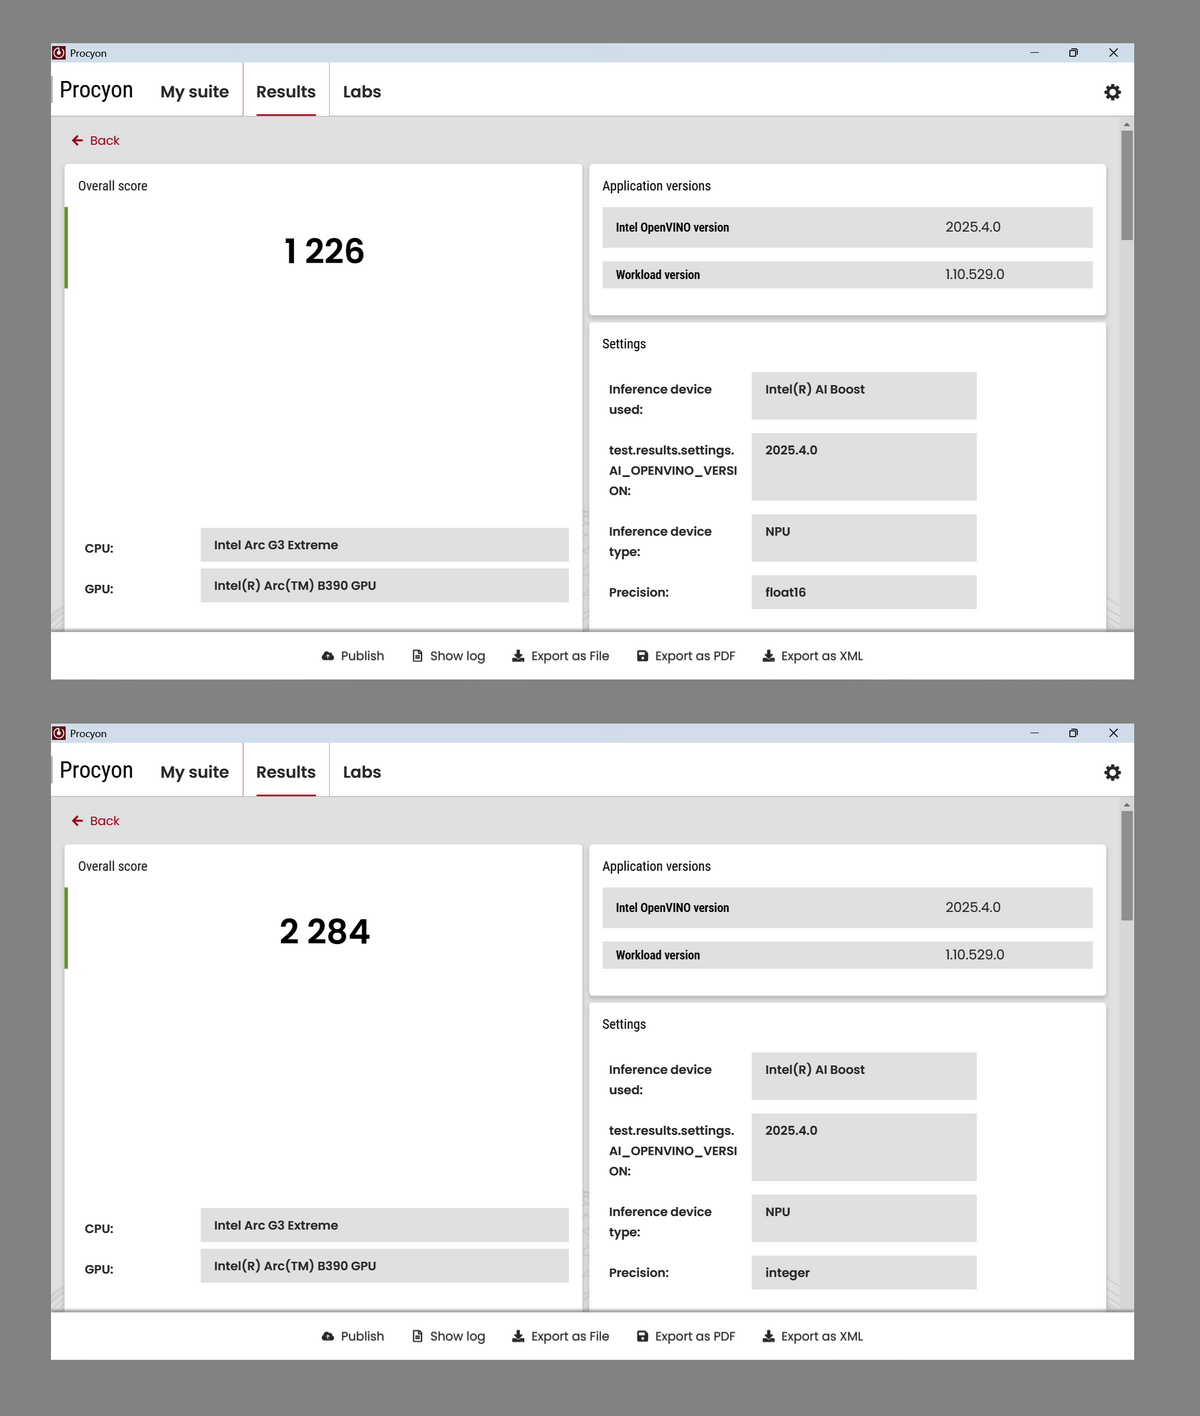
Task: Click Back link text in bottom window
Action: pos(104,821)
